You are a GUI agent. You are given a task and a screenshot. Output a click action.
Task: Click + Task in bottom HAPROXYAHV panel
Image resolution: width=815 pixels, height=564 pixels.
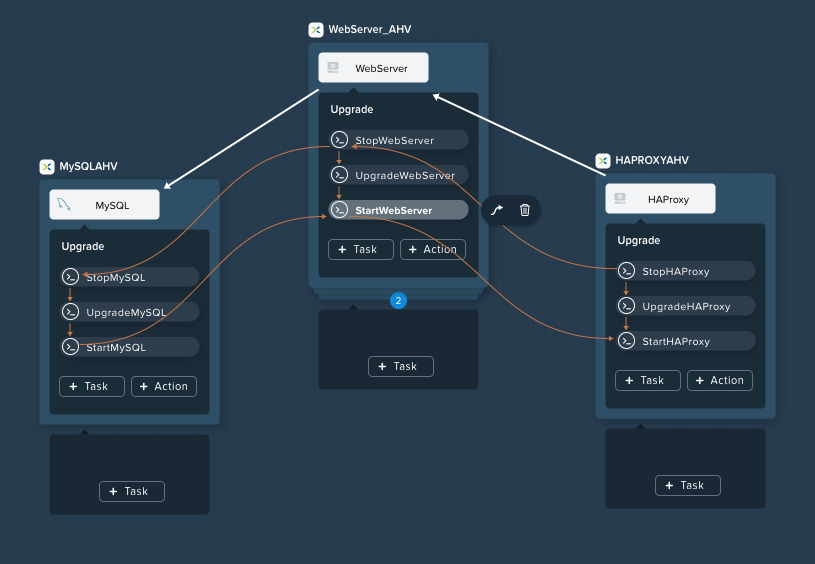(x=688, y=486)
